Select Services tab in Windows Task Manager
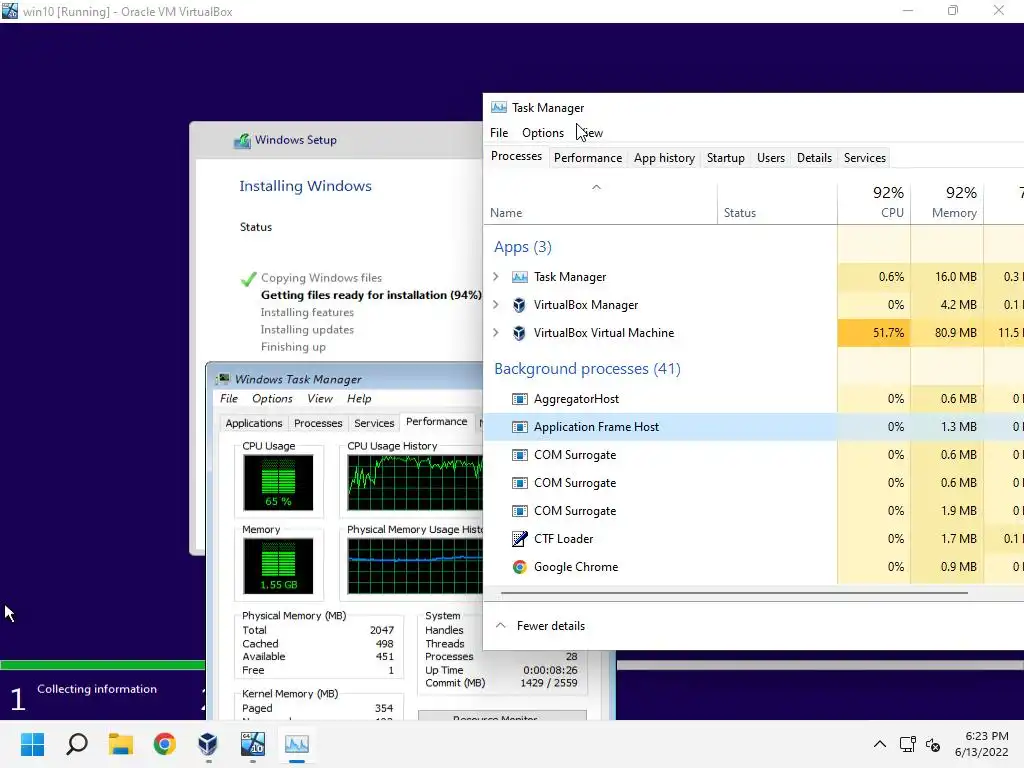Image resolution: width=1024 pixels, height=768 pixels. pyautogui.click(x=374, y=423)
